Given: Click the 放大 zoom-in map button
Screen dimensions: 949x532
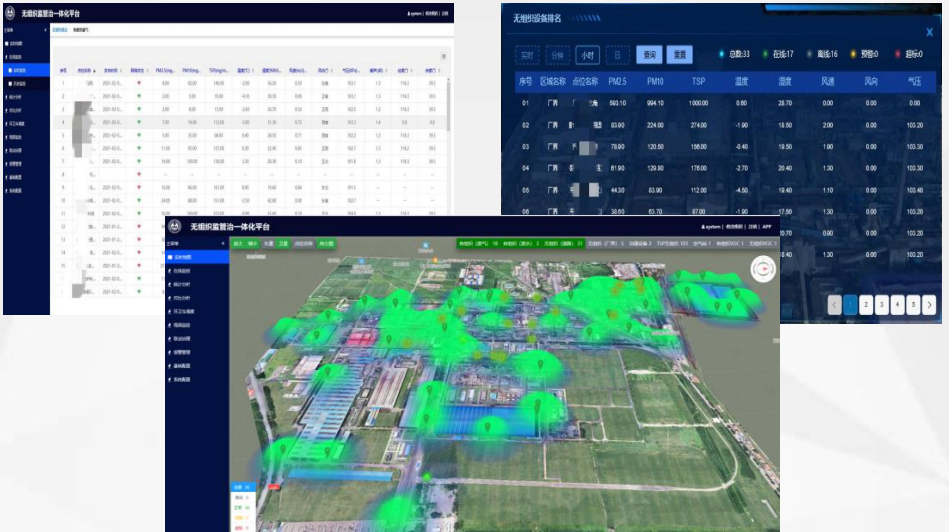Looking at the screenshot, I should [x=238, y=243].
